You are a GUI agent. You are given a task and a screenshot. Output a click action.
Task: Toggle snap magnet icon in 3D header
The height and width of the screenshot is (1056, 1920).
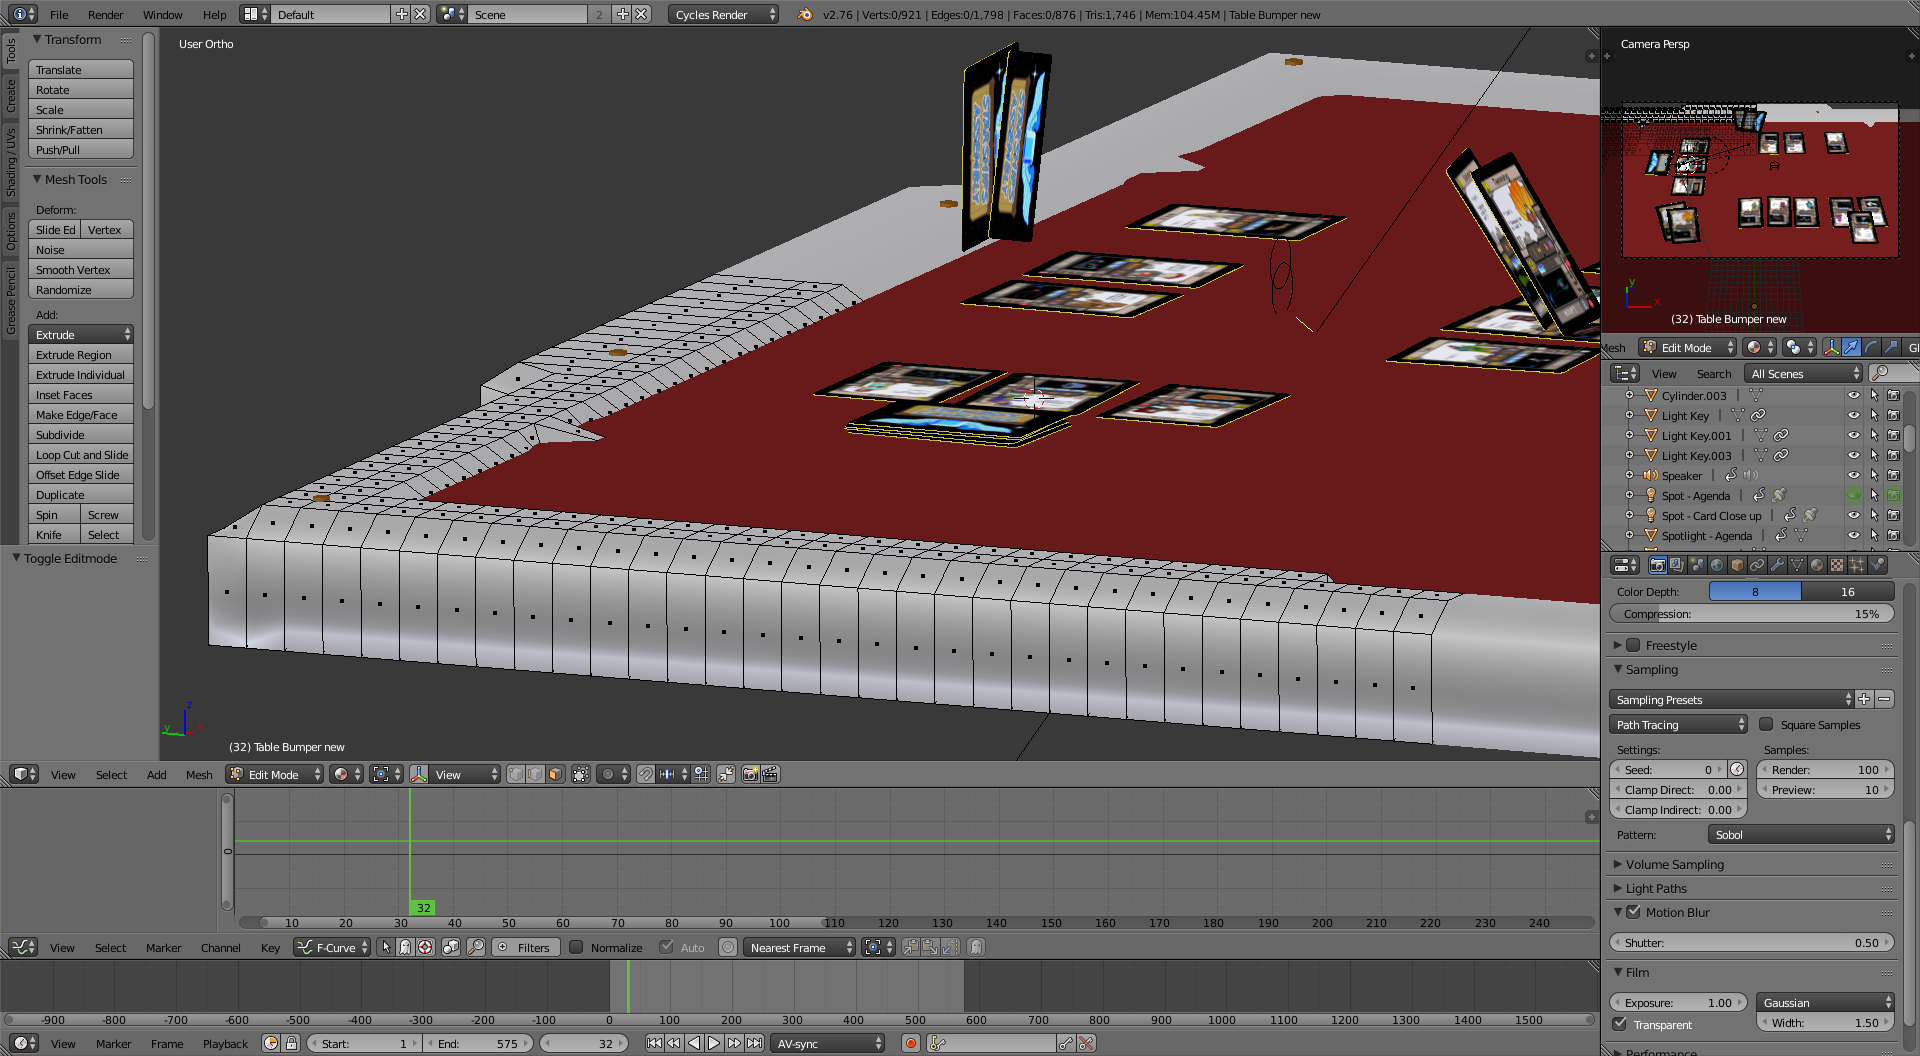pyautogui.click(x=646, y=774)
